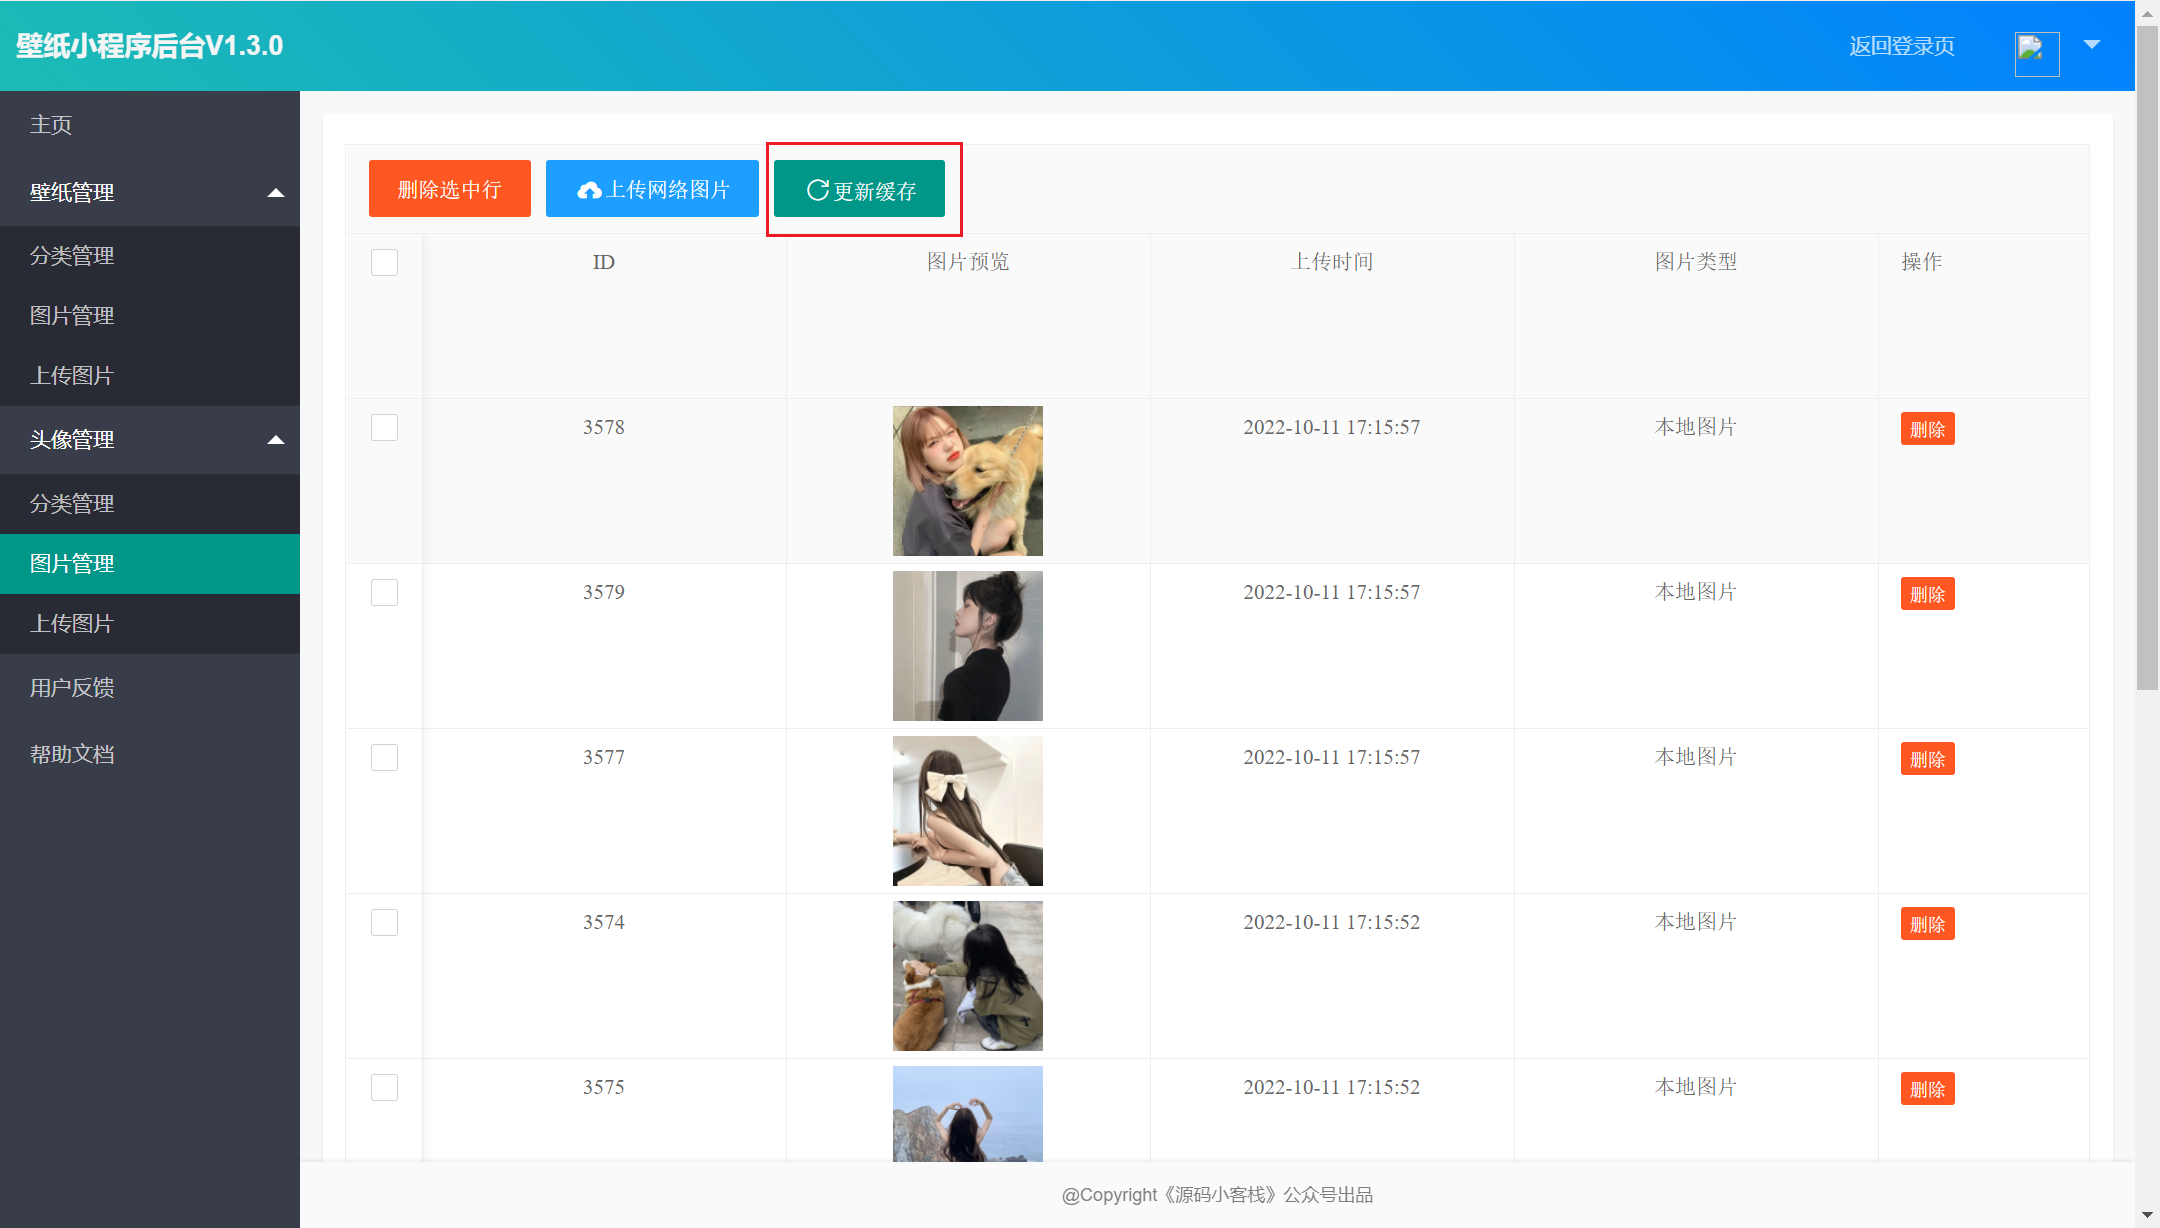Select 图片管理 under 头像管理 in sidebar
This screenshot has width=2160, height=1228.
(70, 563)
